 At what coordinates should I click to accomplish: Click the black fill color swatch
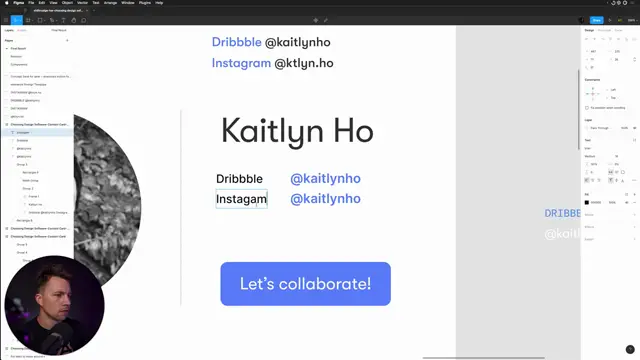(x=587, y=202)
